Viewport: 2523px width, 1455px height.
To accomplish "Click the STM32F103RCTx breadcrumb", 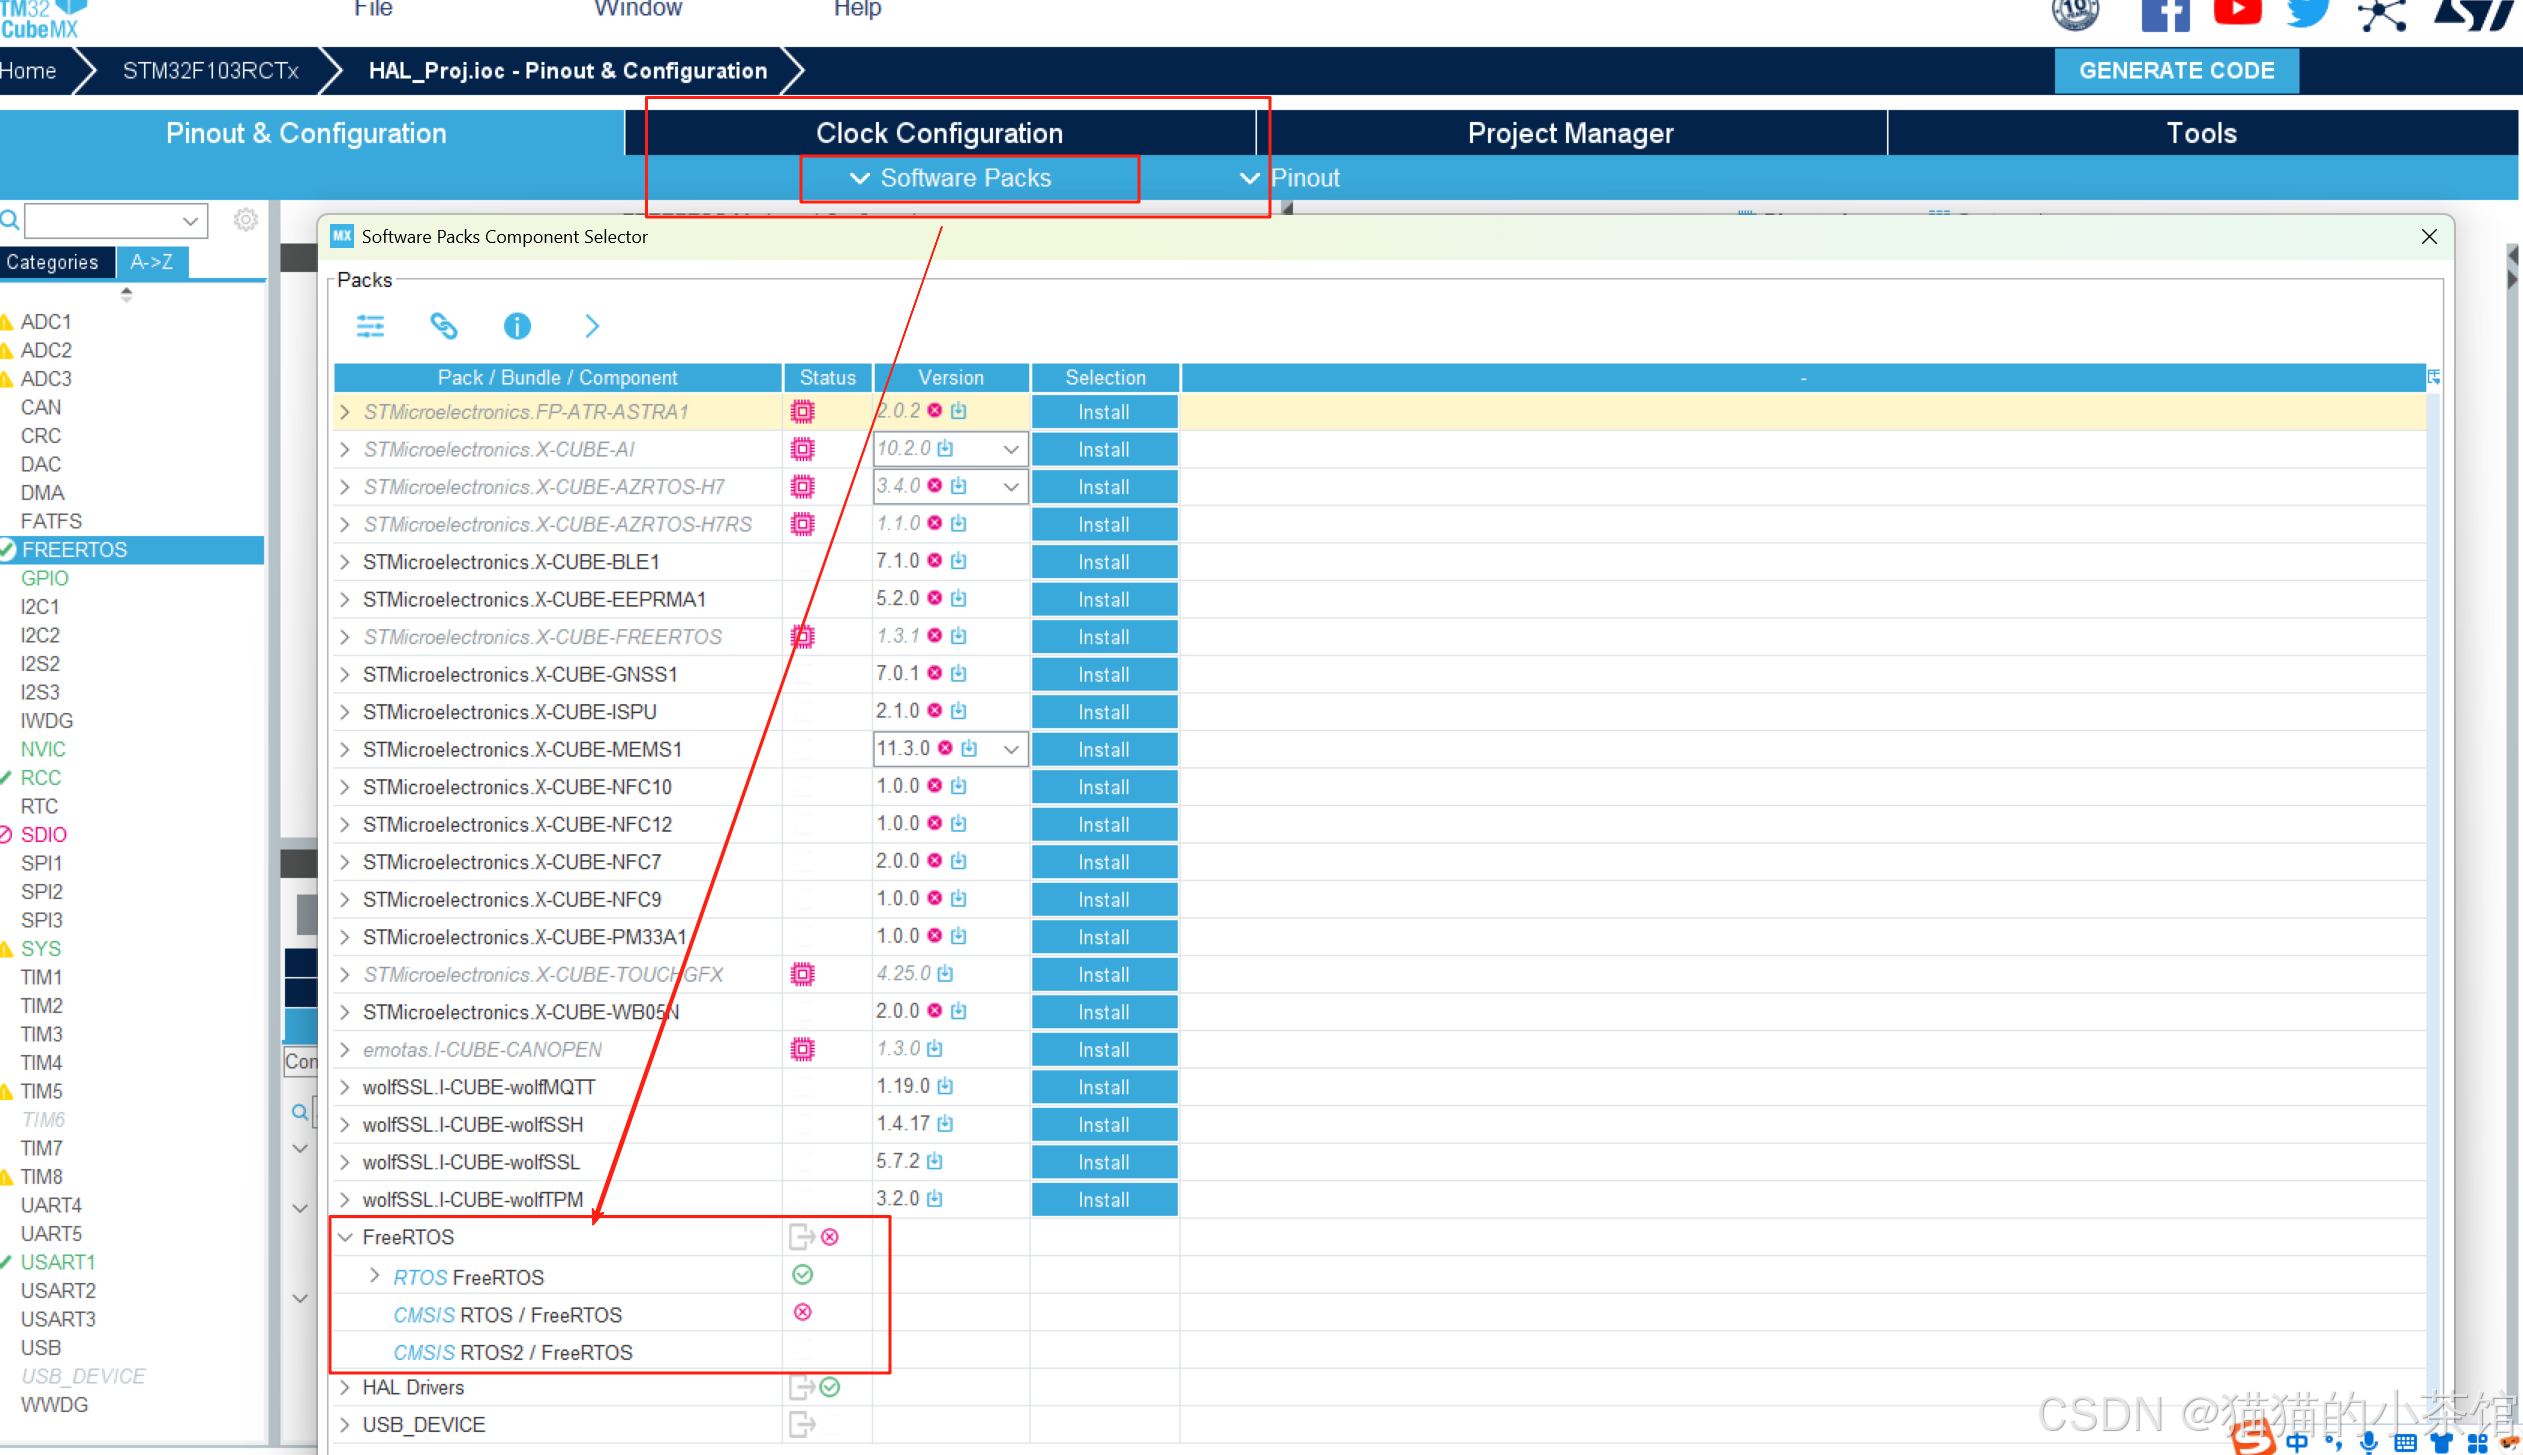I will pos(211,71).
